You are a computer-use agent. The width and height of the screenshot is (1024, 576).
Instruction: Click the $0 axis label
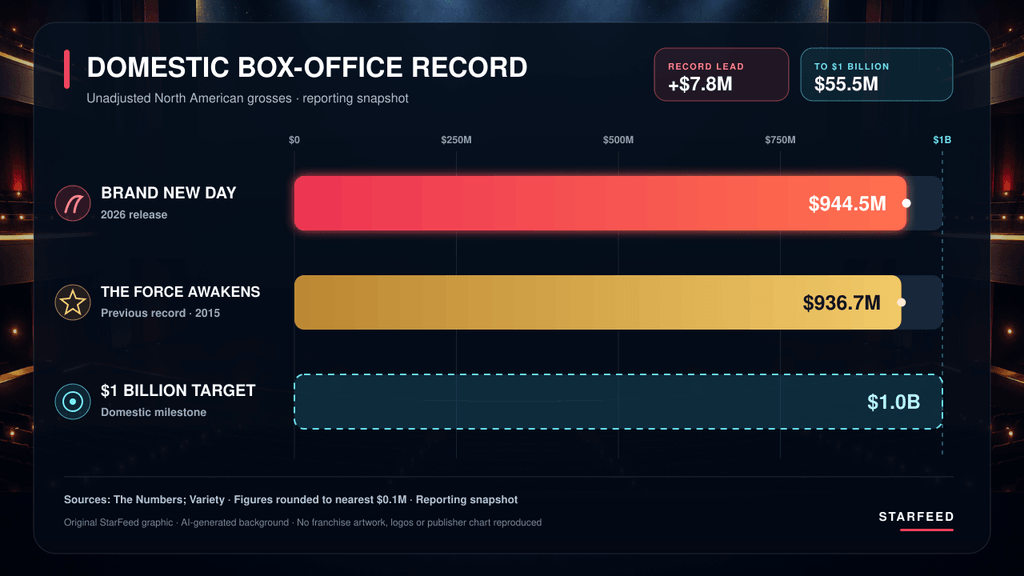(x=295, y=140)
